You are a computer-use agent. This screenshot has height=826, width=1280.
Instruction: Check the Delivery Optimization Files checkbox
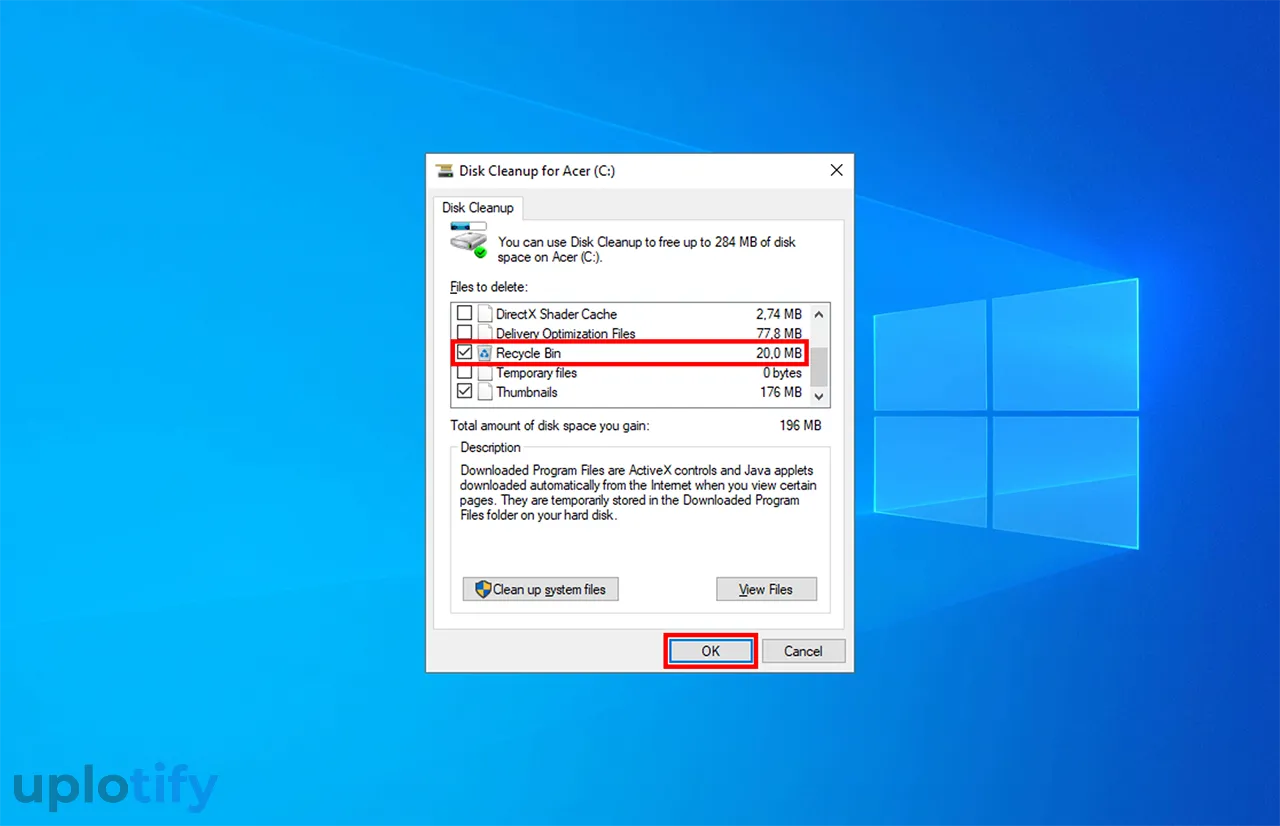click(464, 333)
